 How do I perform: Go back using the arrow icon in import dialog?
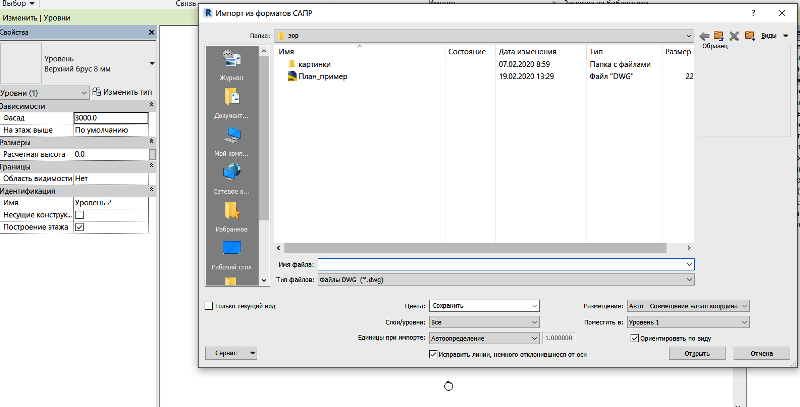705,36
